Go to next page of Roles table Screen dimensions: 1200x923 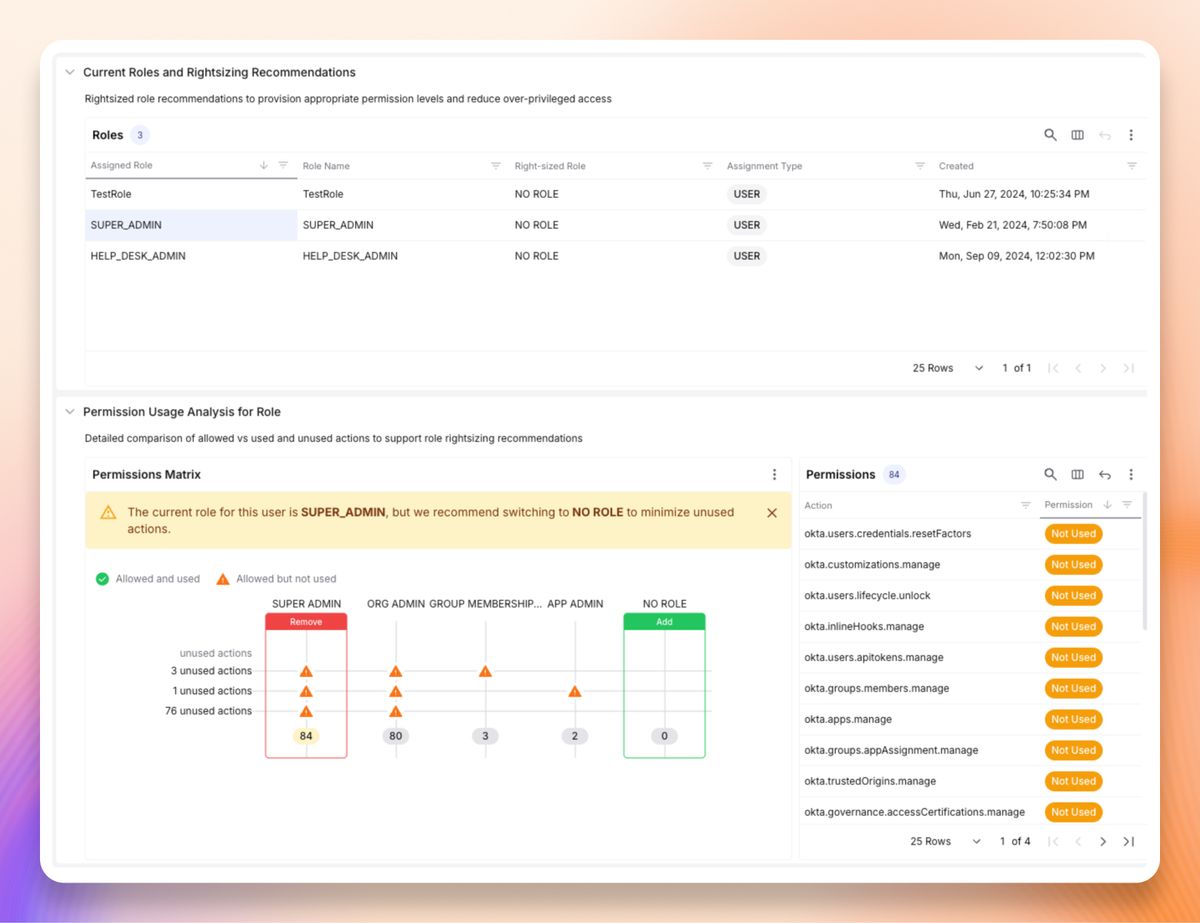tap(1103, 368)
